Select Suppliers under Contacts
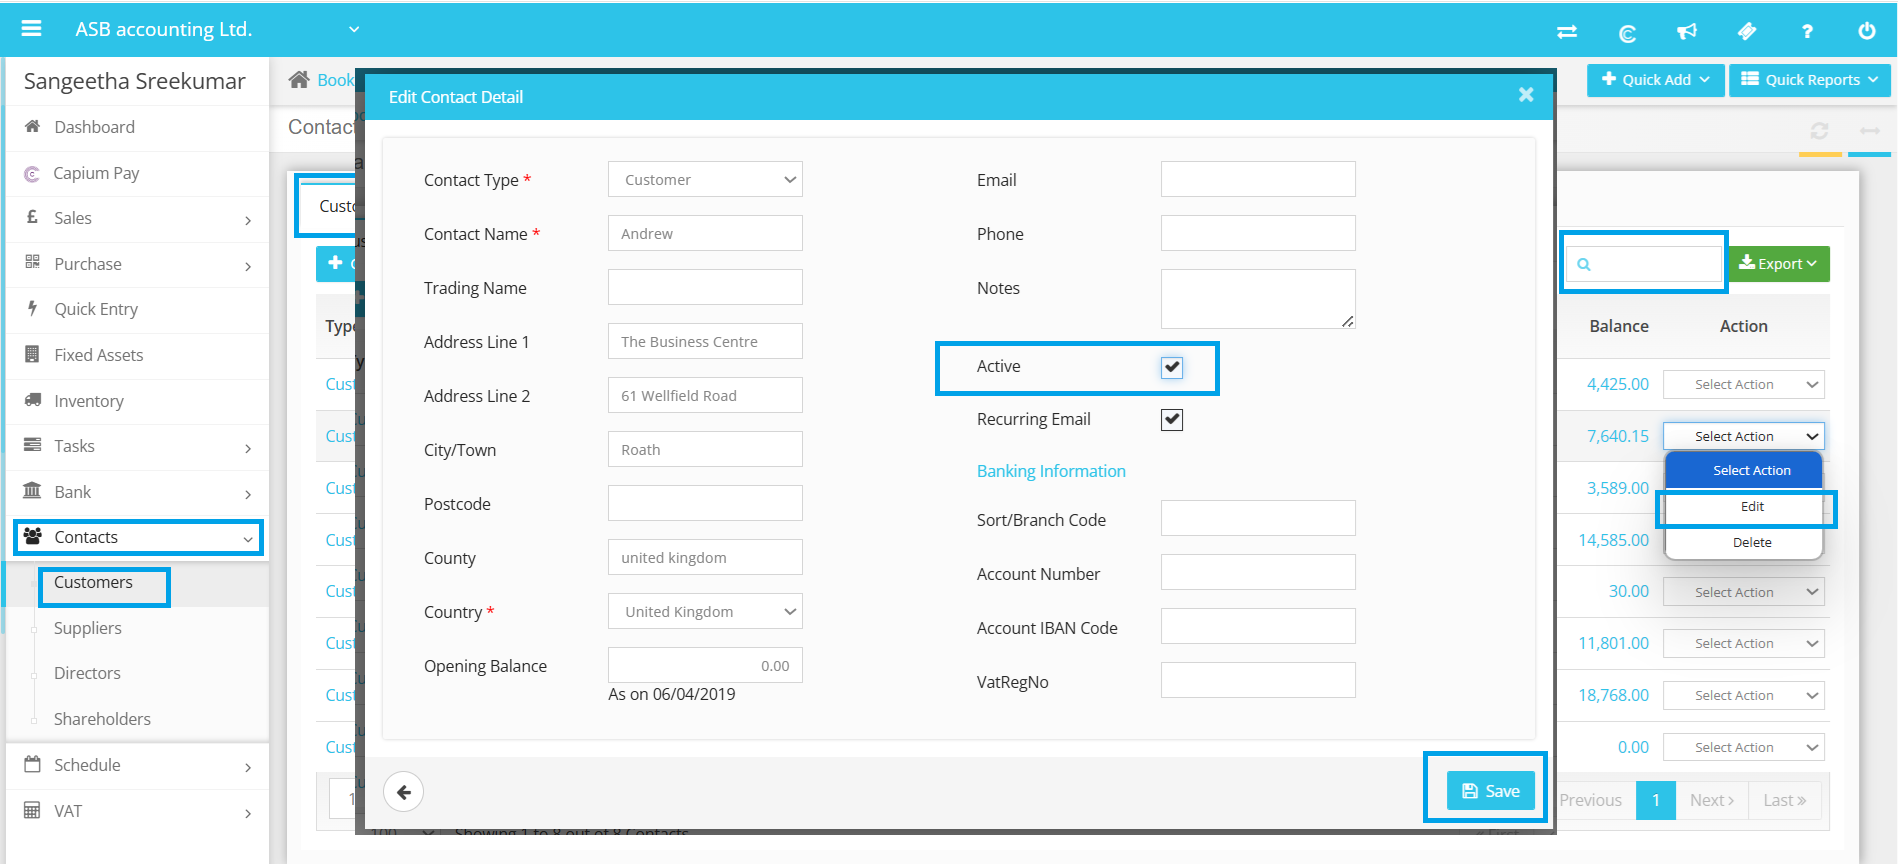The image size is (1898, 864). (x=88, y=628)
